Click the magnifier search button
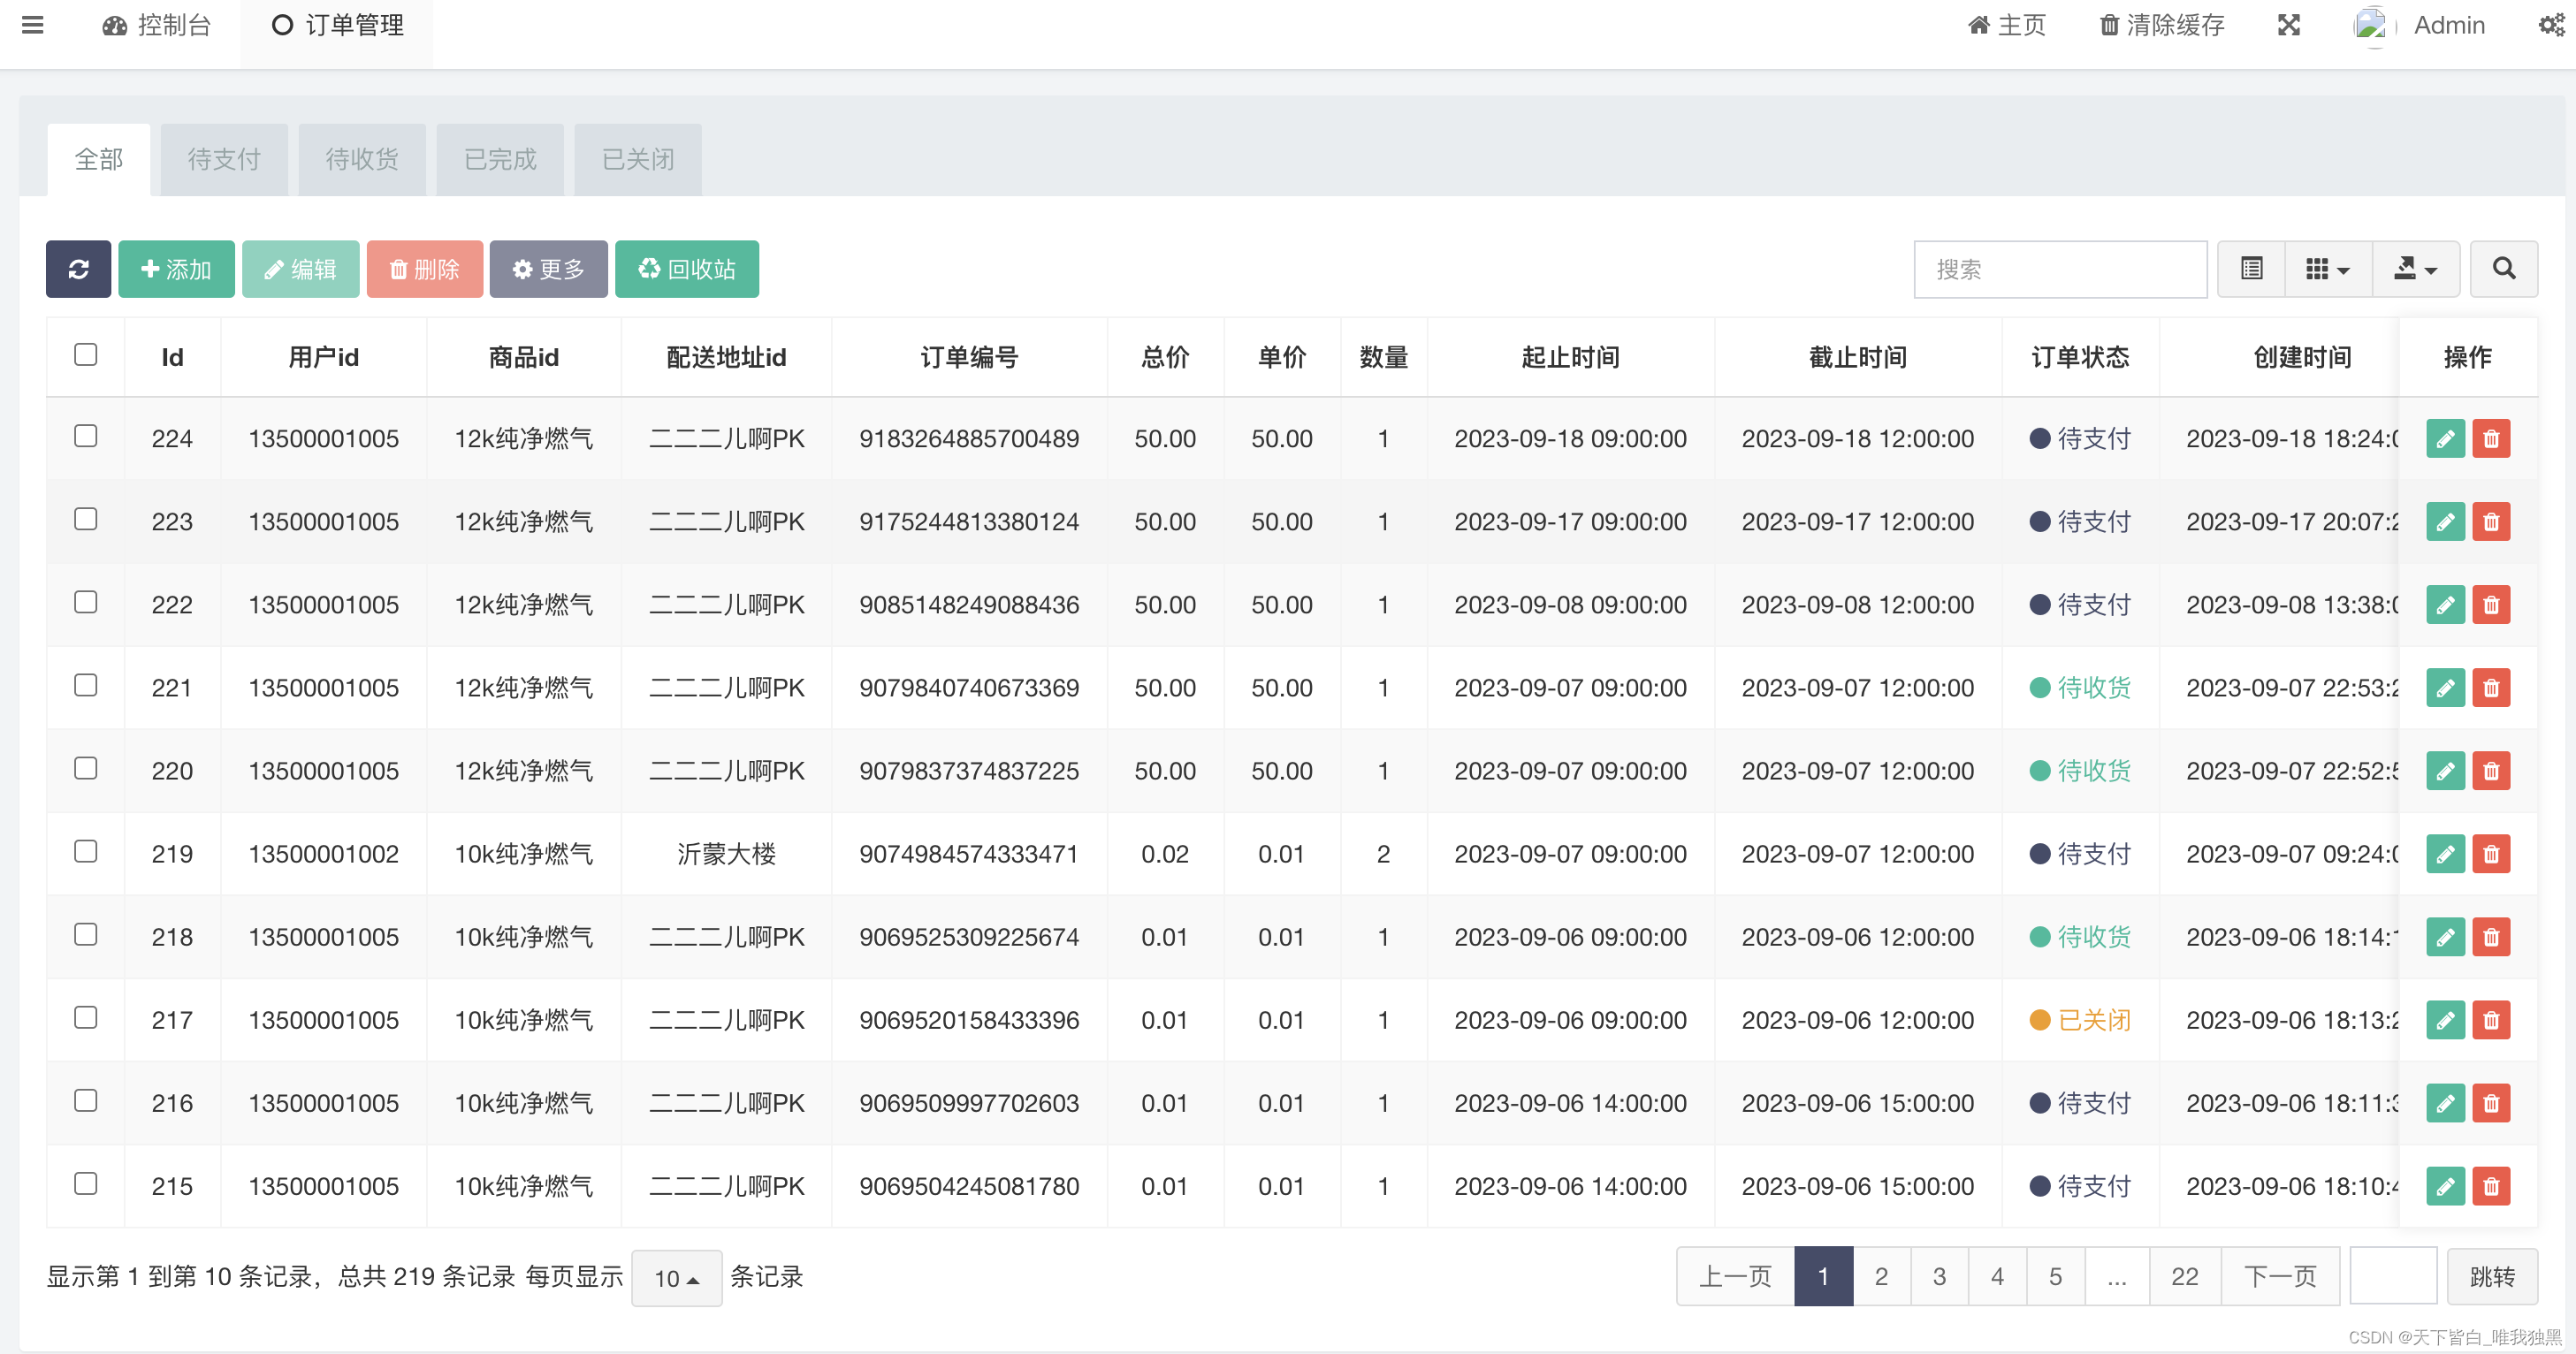Image resolution: width=2576 pixels, height=1354 pixels. coord(2504,269)
